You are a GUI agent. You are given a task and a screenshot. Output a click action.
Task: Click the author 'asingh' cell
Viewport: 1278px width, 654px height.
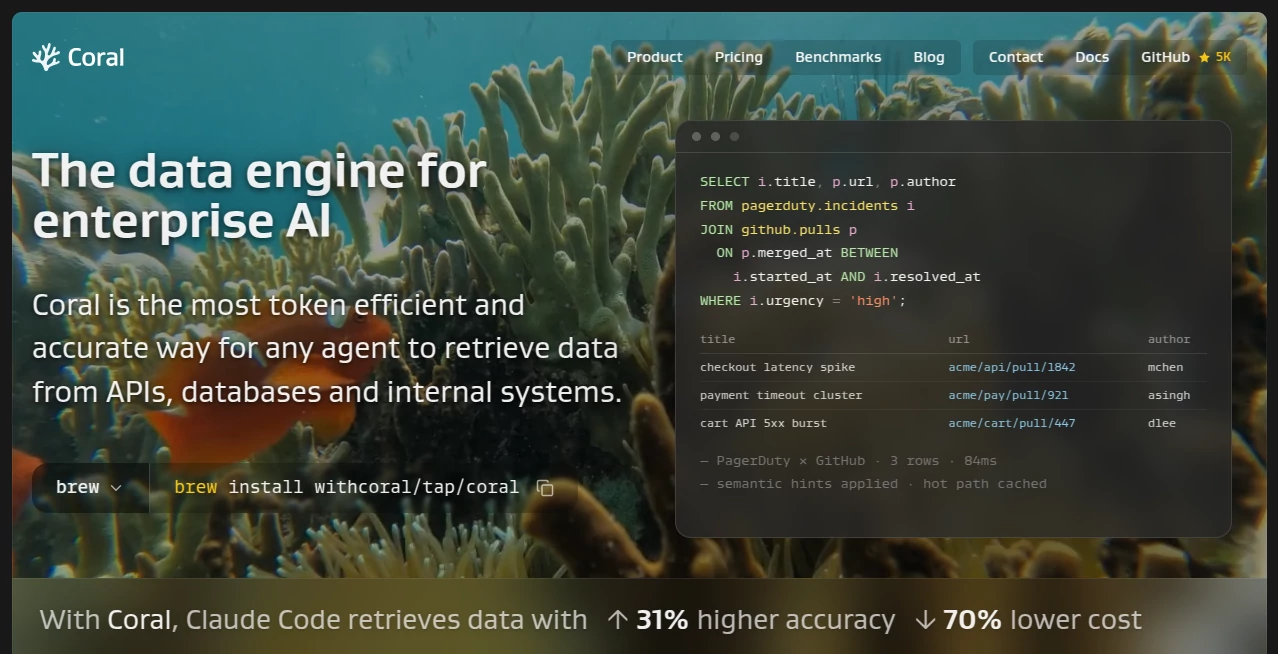tap(1169, 395)
